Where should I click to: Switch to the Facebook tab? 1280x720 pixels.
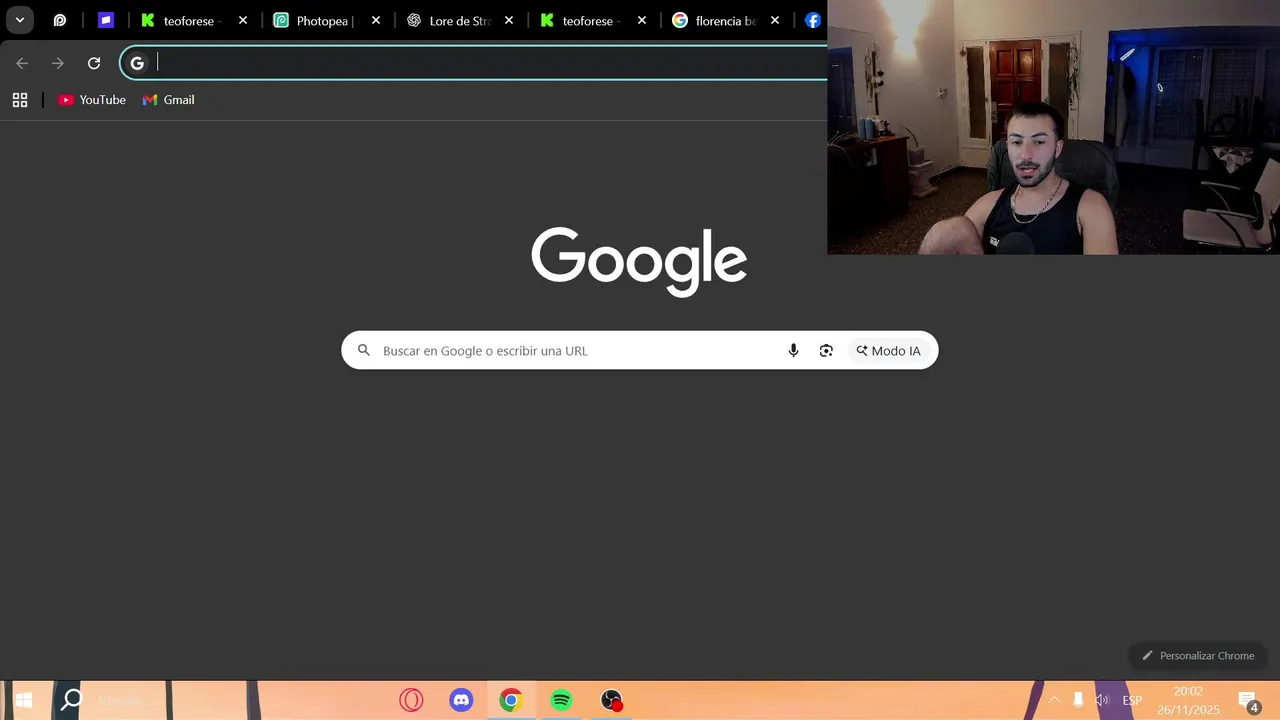(x=812, y=21)
